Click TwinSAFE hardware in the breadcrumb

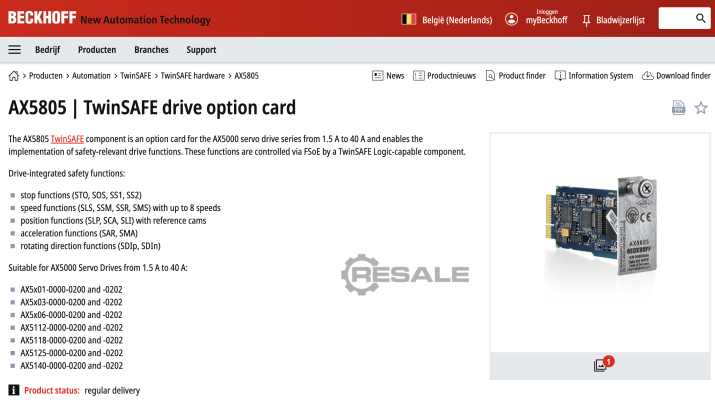click(x=192, y=76)
